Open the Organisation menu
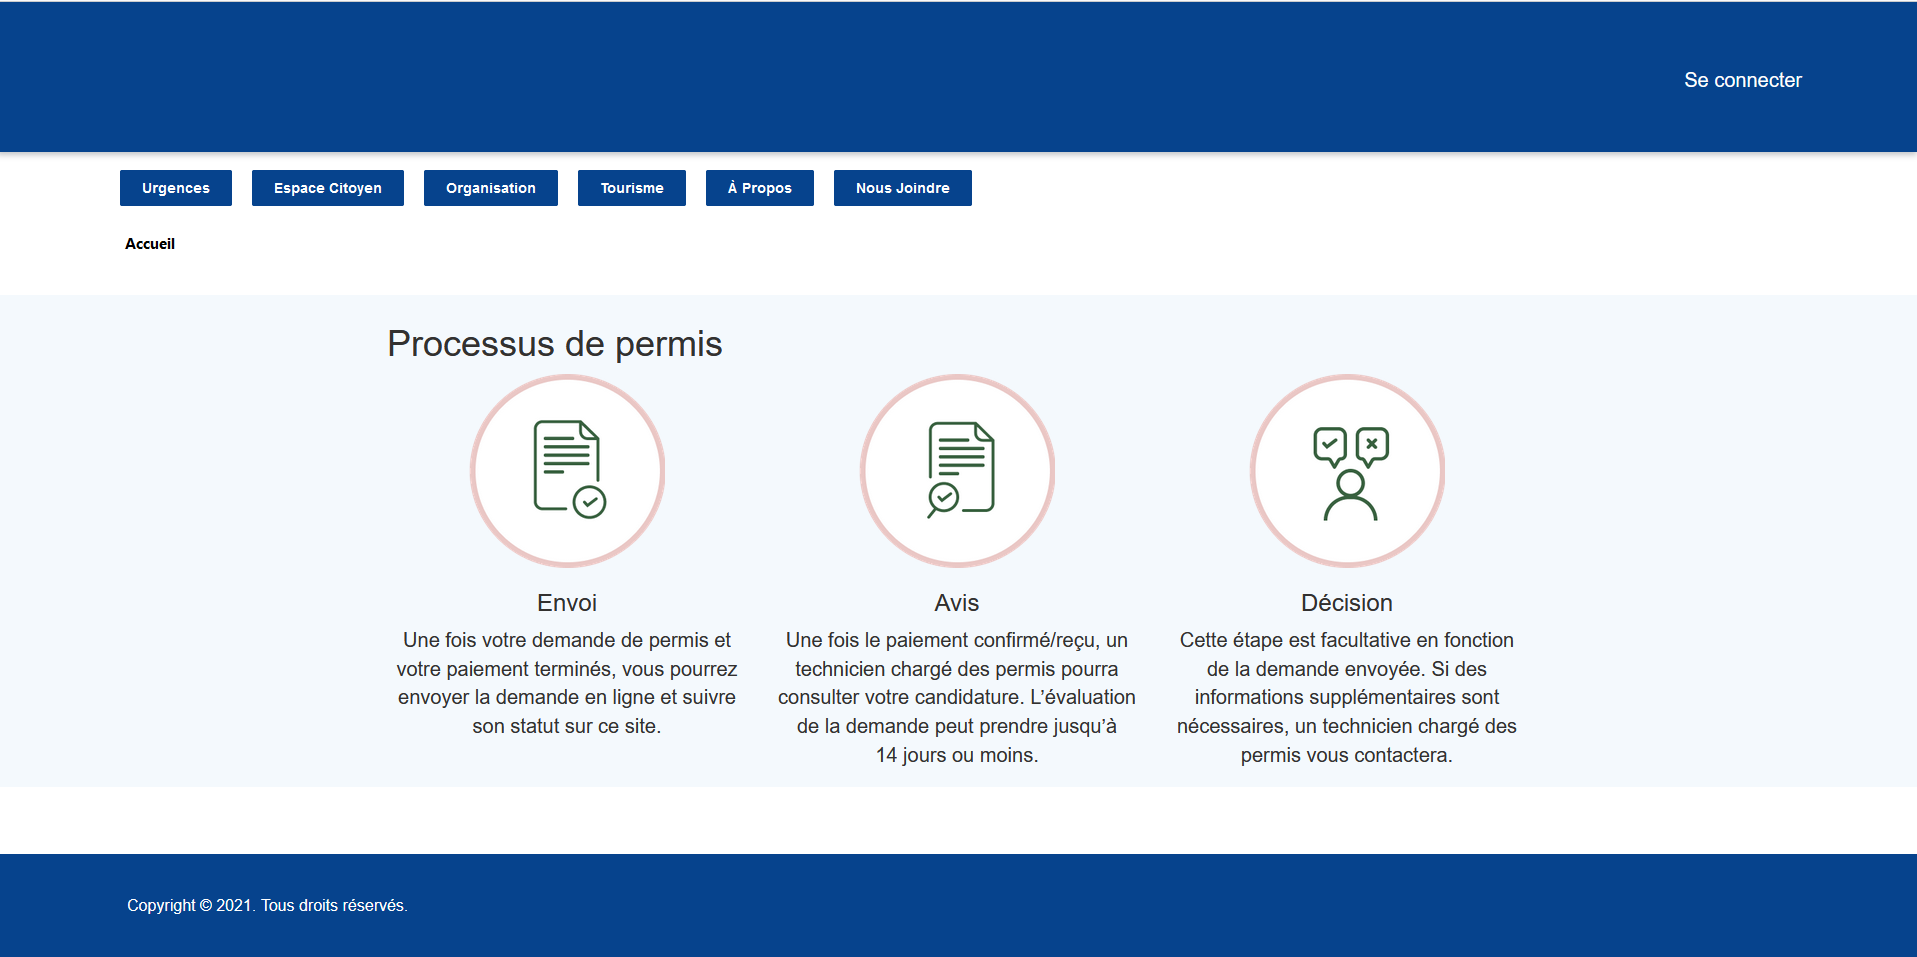Image resolution: width=1917 pixels, height=957 pixels. coord(491,188)
